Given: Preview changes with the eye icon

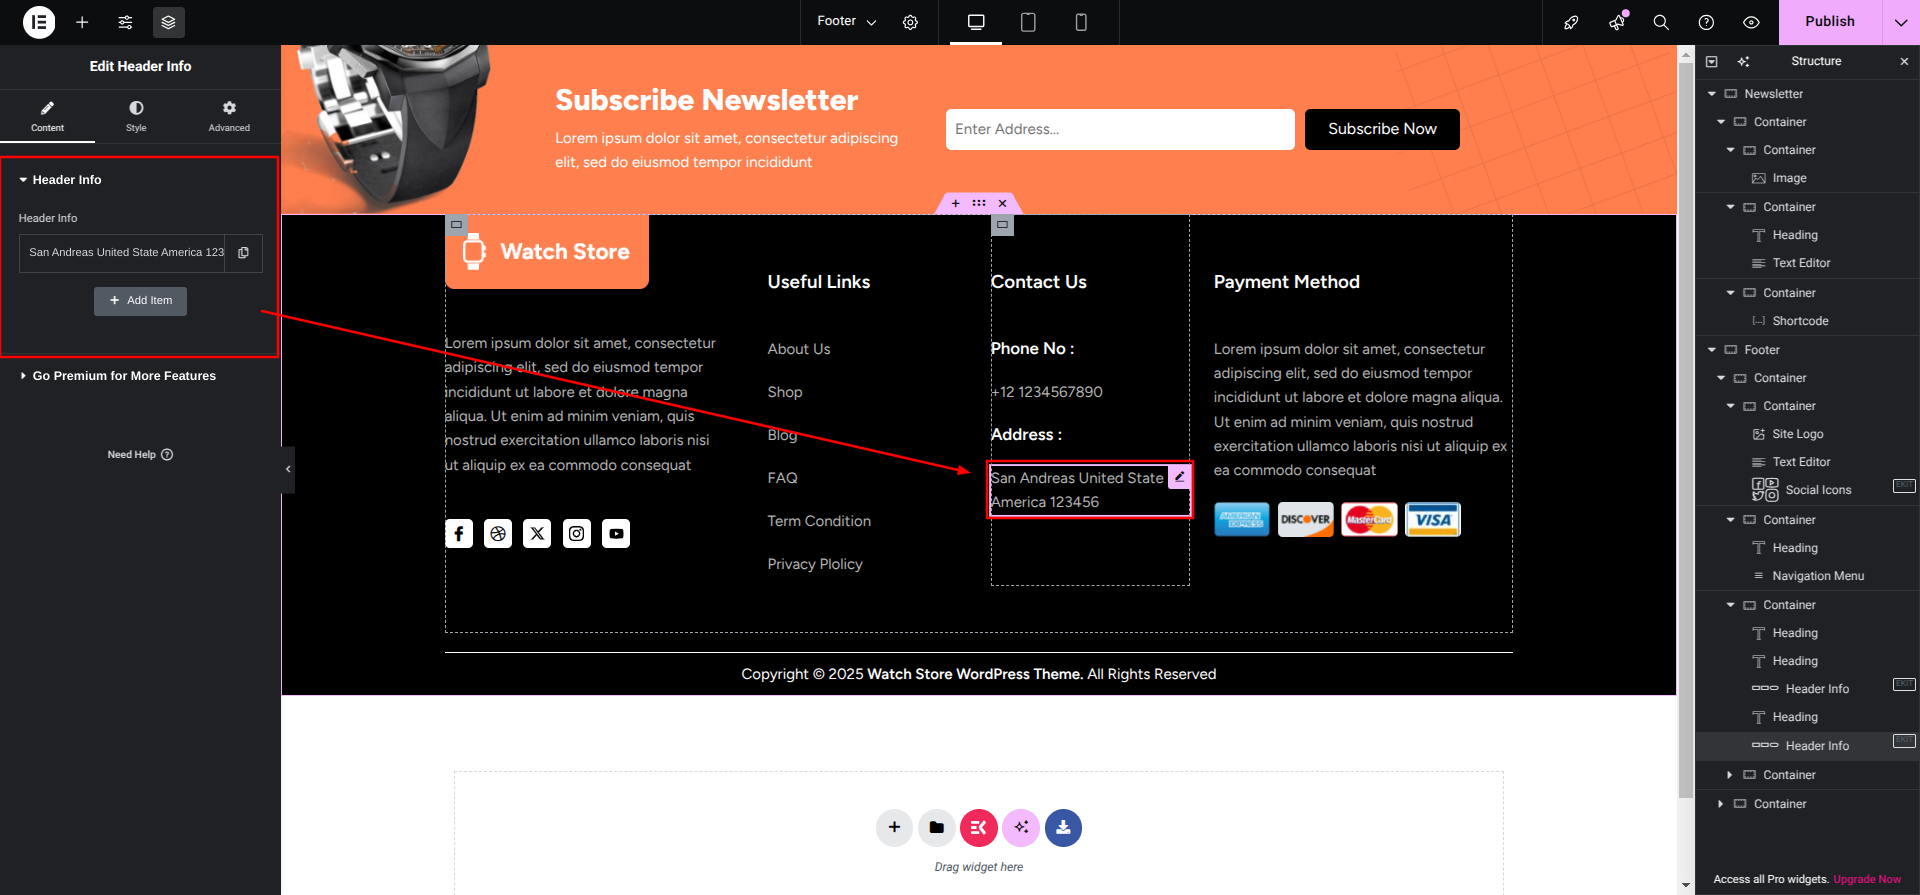Looking at the screenshot, I should (x=1751, y=22).
